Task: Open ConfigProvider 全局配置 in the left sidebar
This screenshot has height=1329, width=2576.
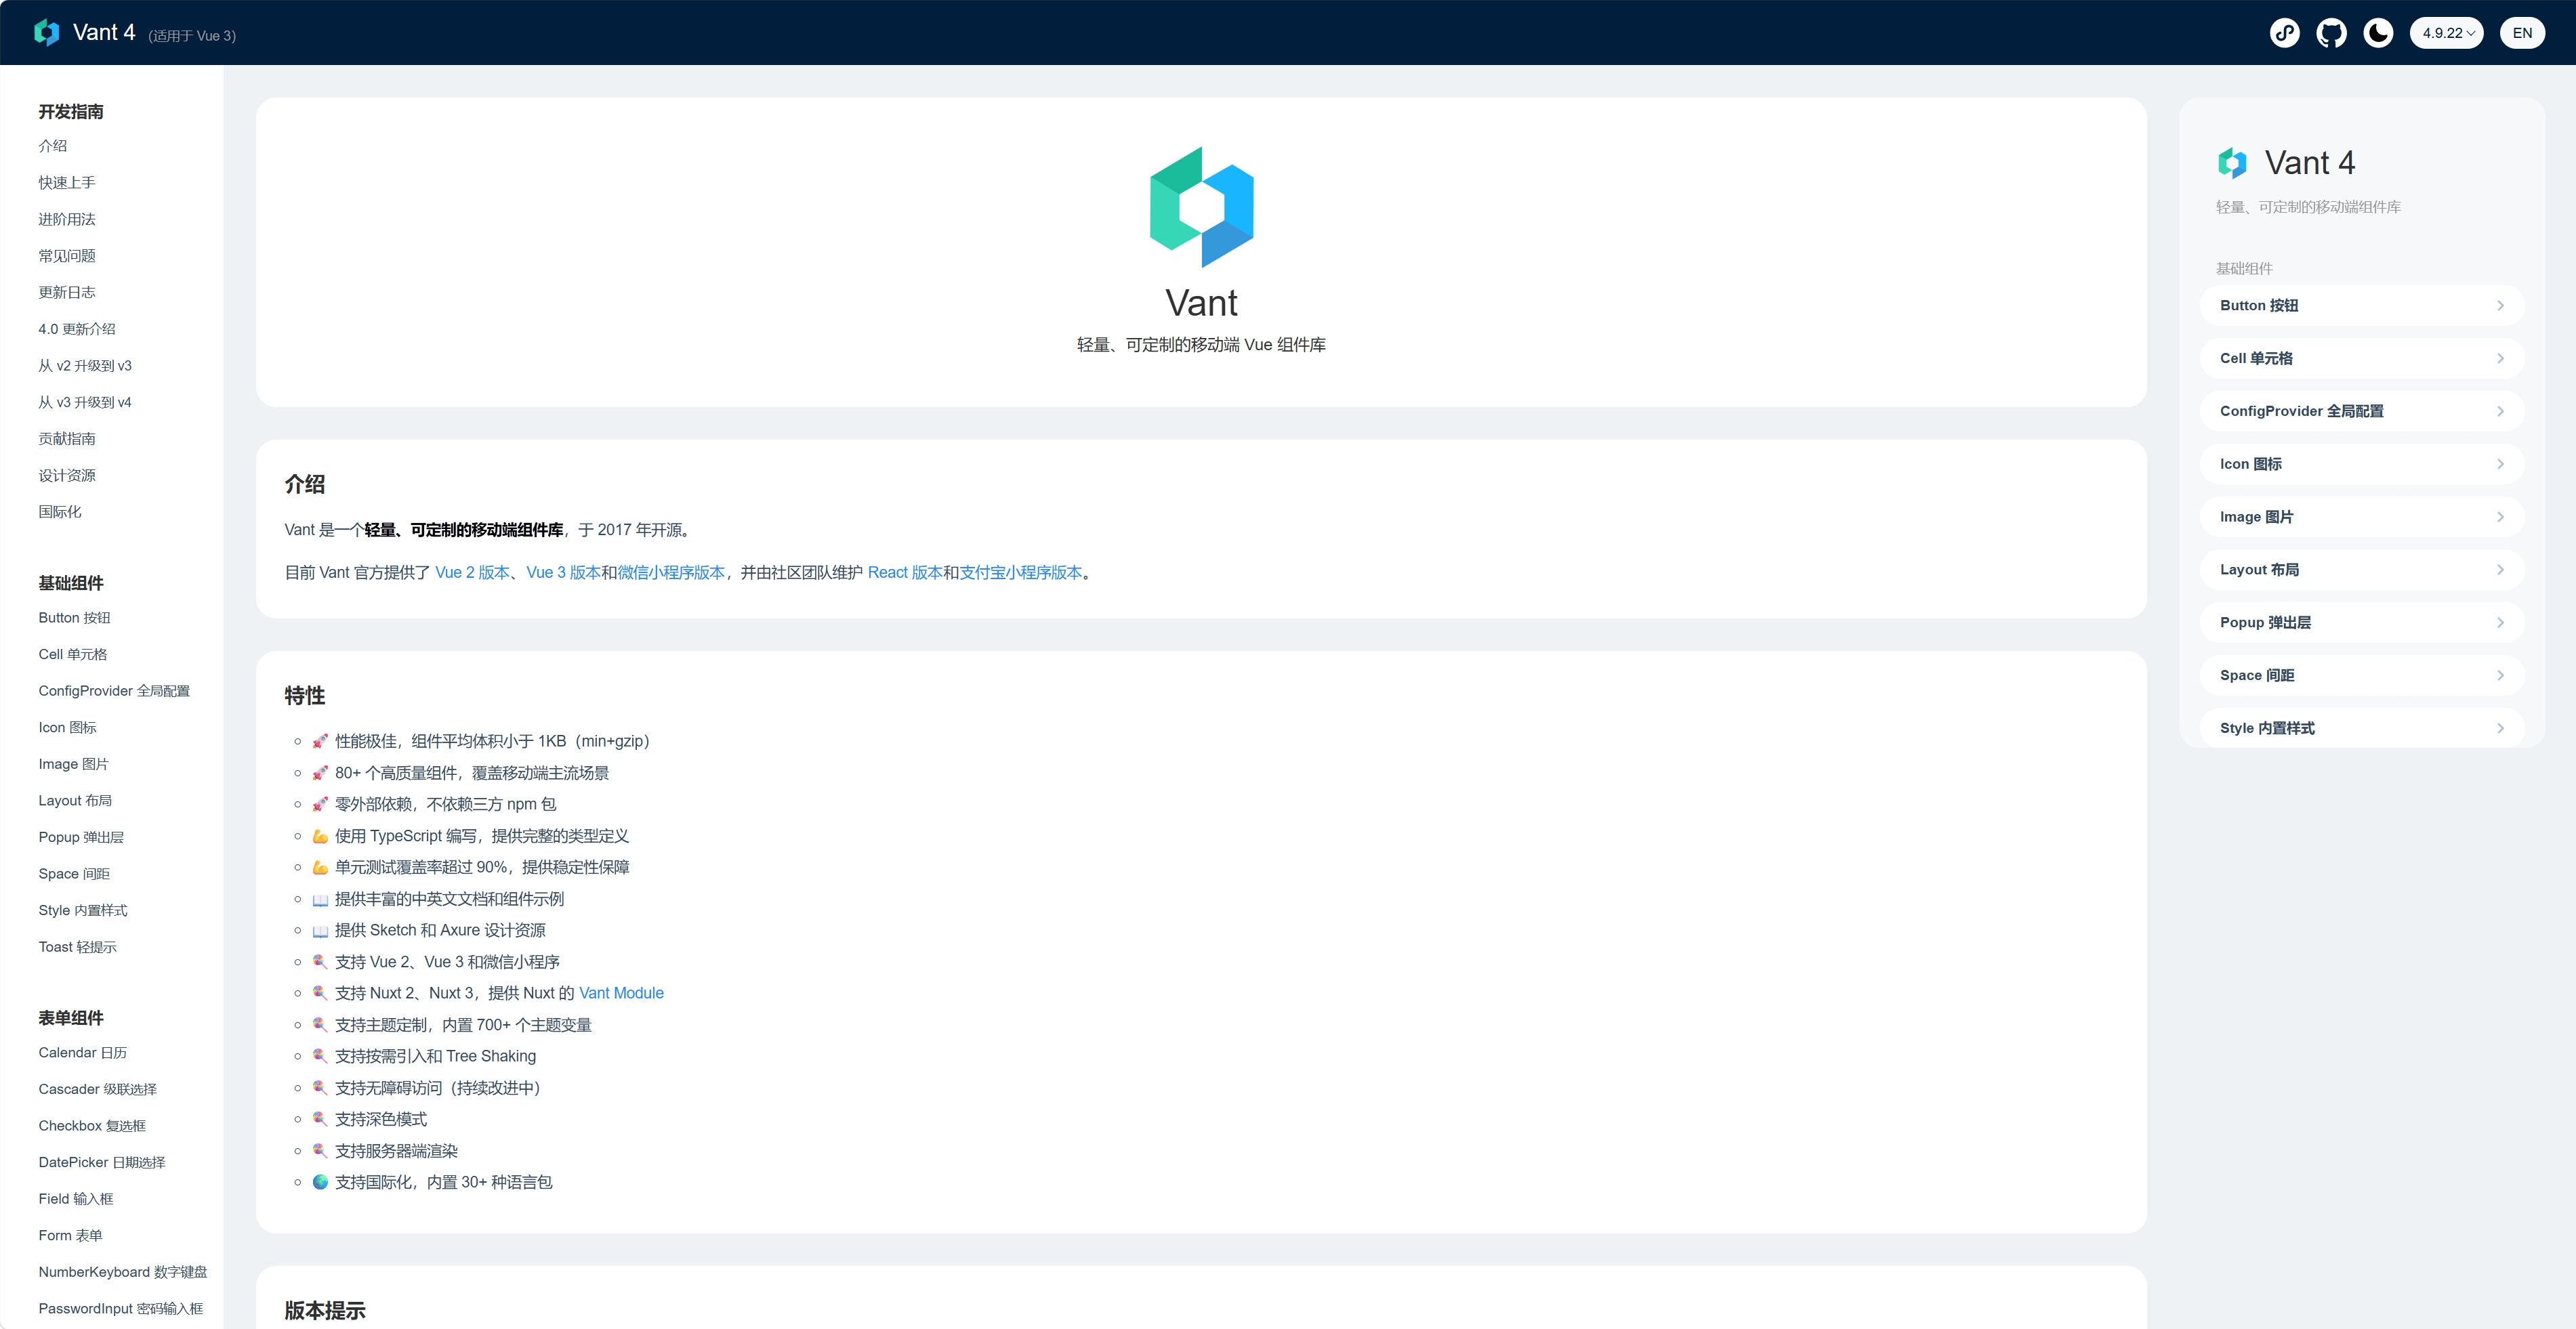Action: (114, 691)
